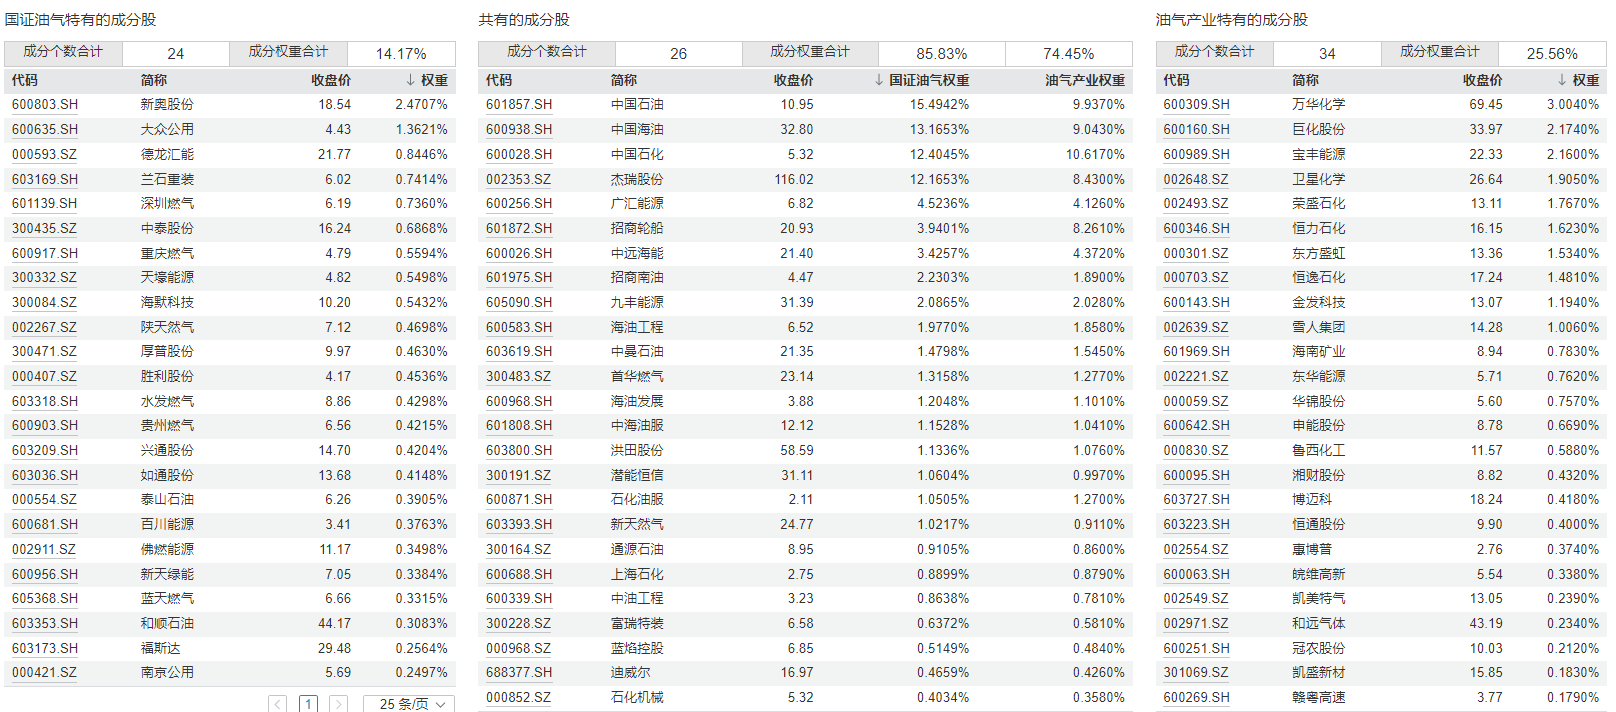Screen dimensions: 1616x712
Task: Select 中国海油 weight value 13.1653%
Action: click(x=939, y=129)
